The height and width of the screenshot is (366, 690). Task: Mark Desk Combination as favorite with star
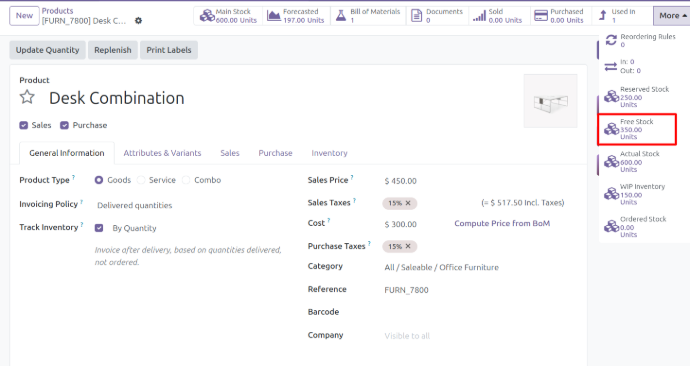tap(27, 97)
